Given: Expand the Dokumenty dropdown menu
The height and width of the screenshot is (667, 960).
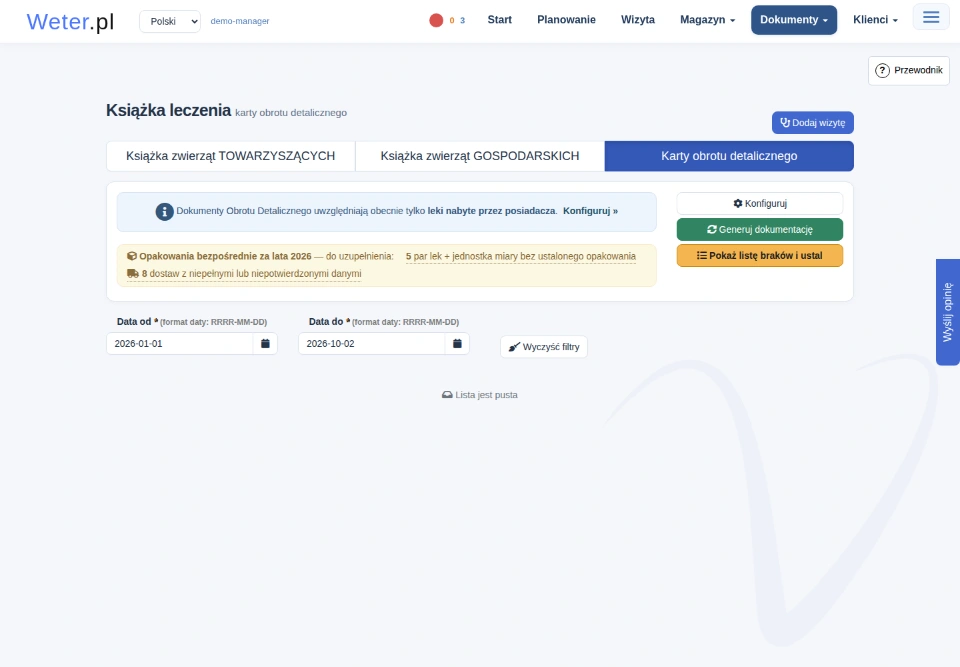Looking at the screenshot, I should pyautogui.click(x=794, y=20).
